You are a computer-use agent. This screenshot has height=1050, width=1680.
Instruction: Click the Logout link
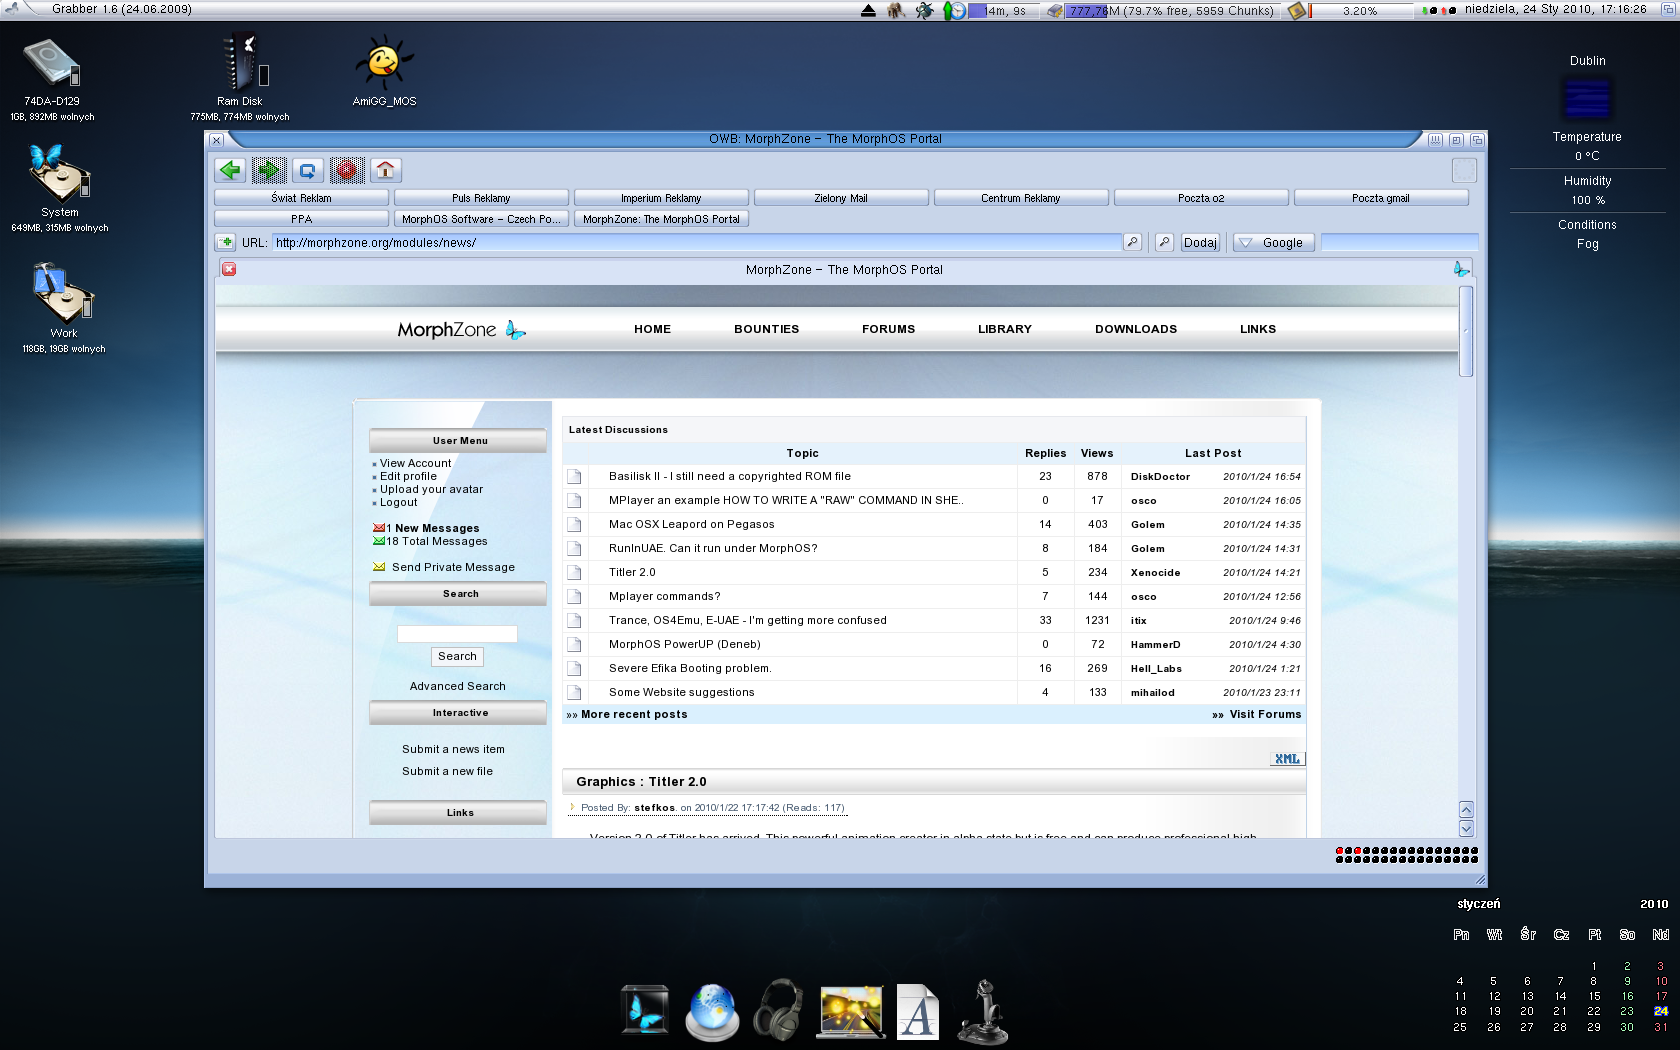point(398,502)
